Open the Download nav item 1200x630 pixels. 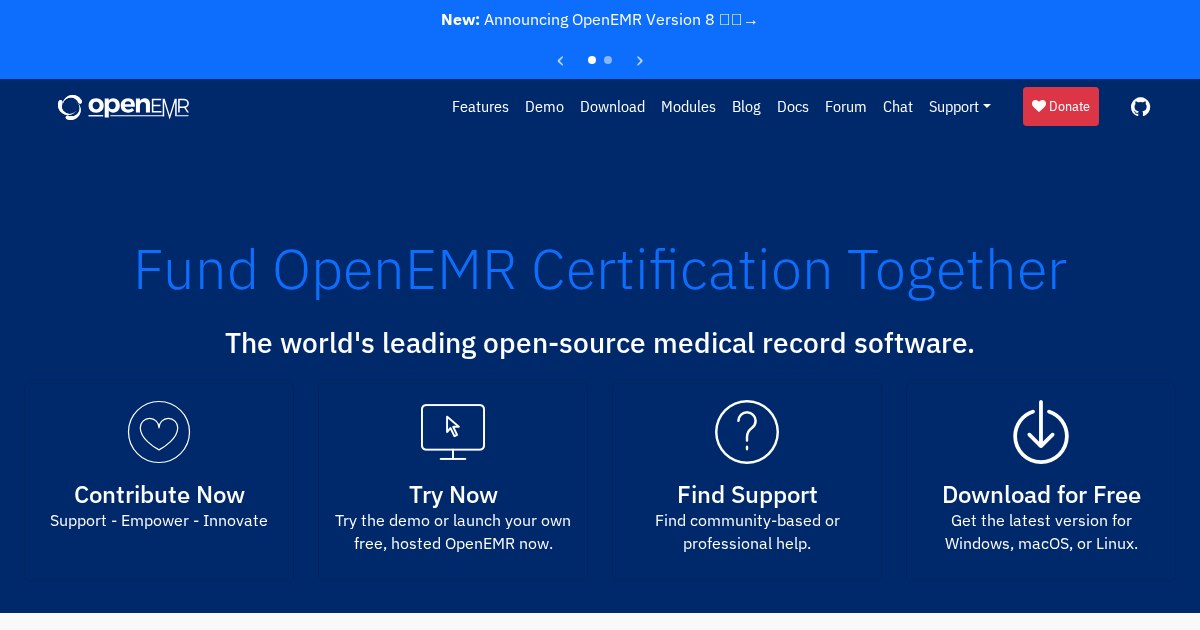(x=612, y=107)
